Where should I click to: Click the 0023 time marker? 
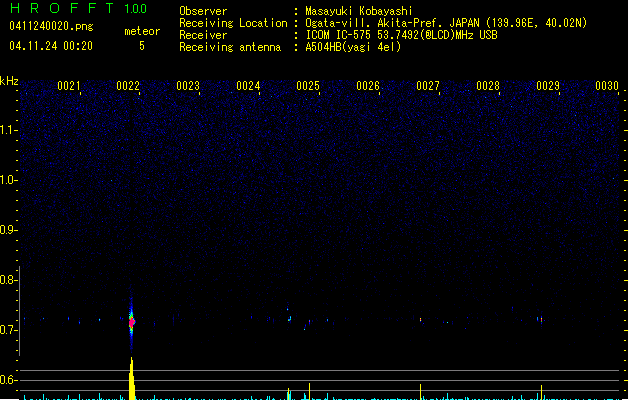tap(188, 86)
